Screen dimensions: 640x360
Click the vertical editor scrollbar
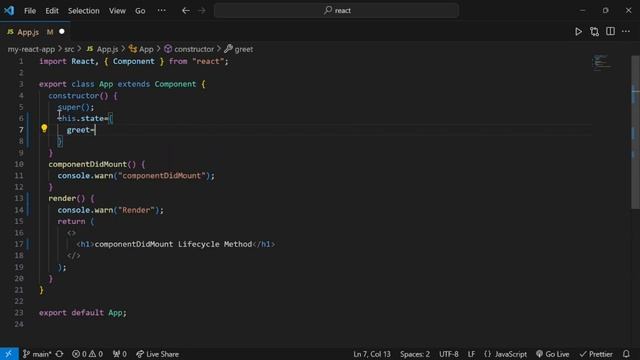click(x=635, y=133)
